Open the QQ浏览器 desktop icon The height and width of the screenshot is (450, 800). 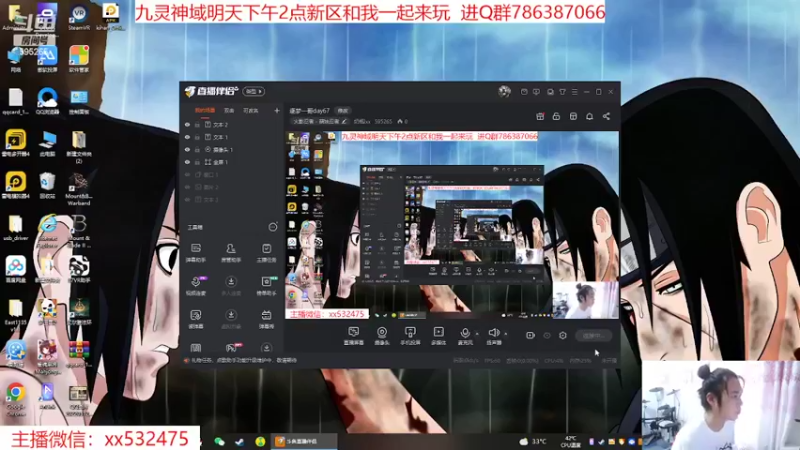tap(47, 101)
